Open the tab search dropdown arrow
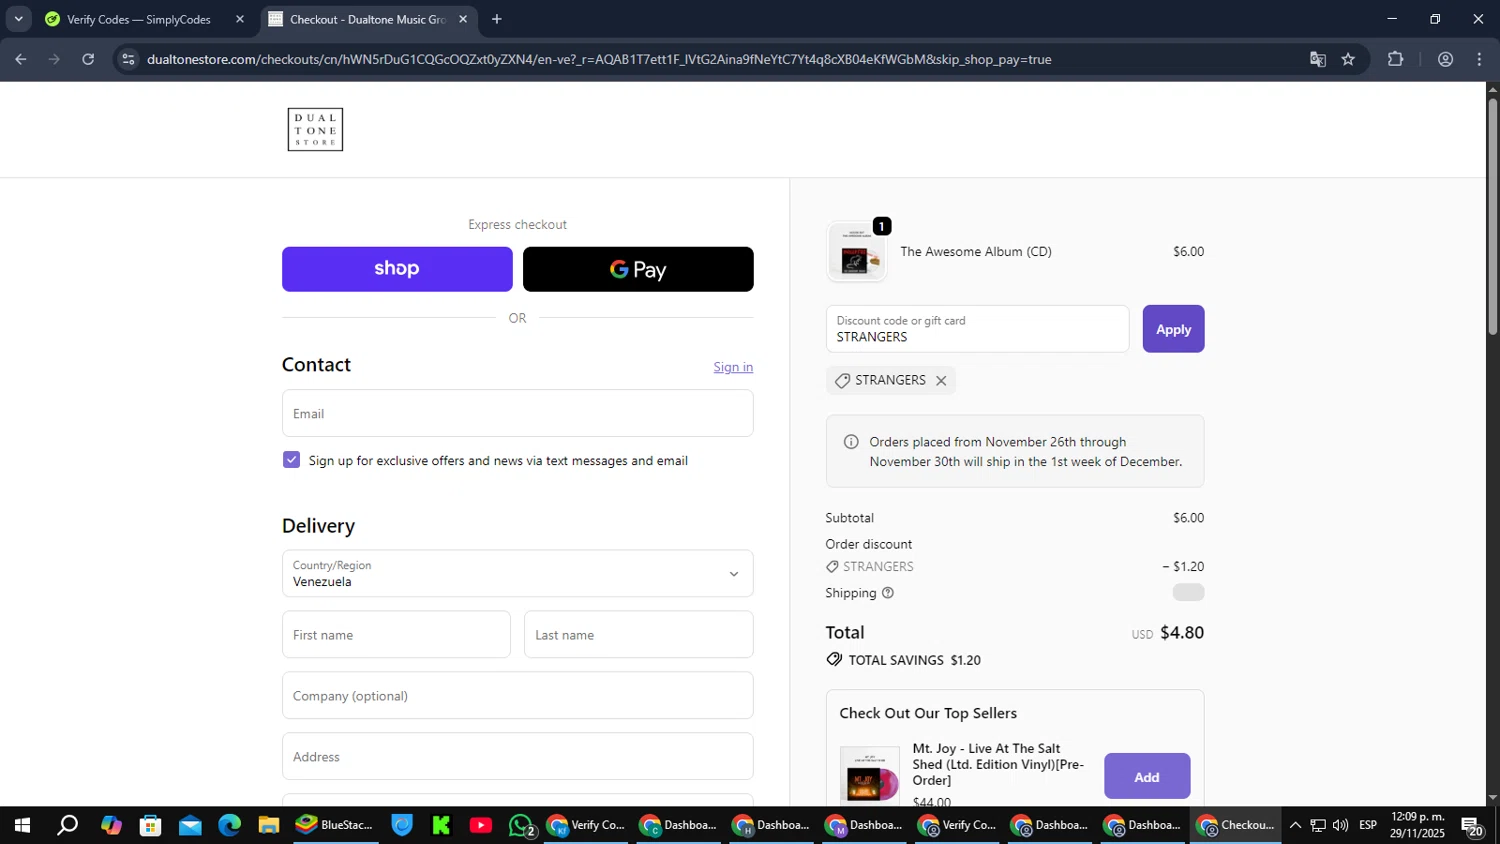 click(18, 19)
